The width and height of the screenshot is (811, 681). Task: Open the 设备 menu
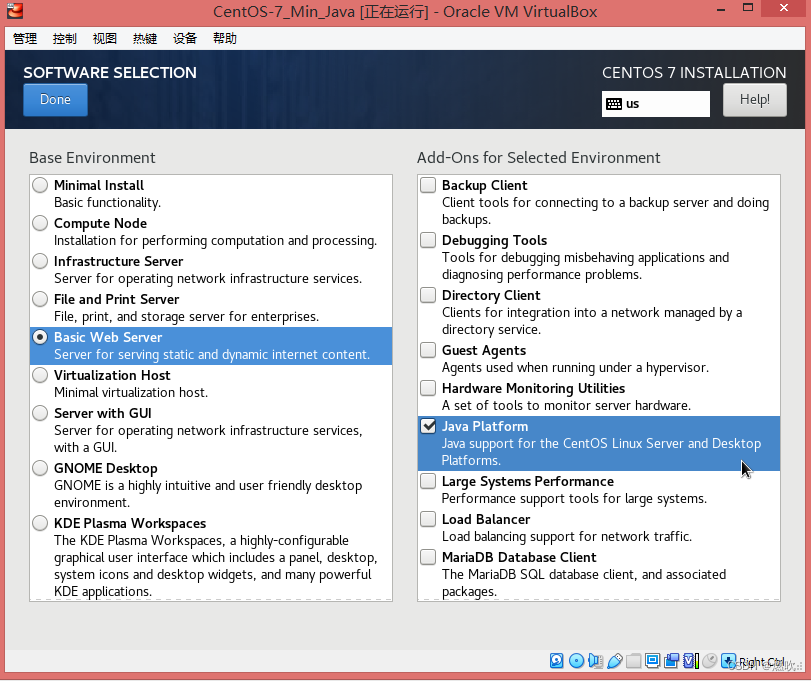click(x=185, y=39)
